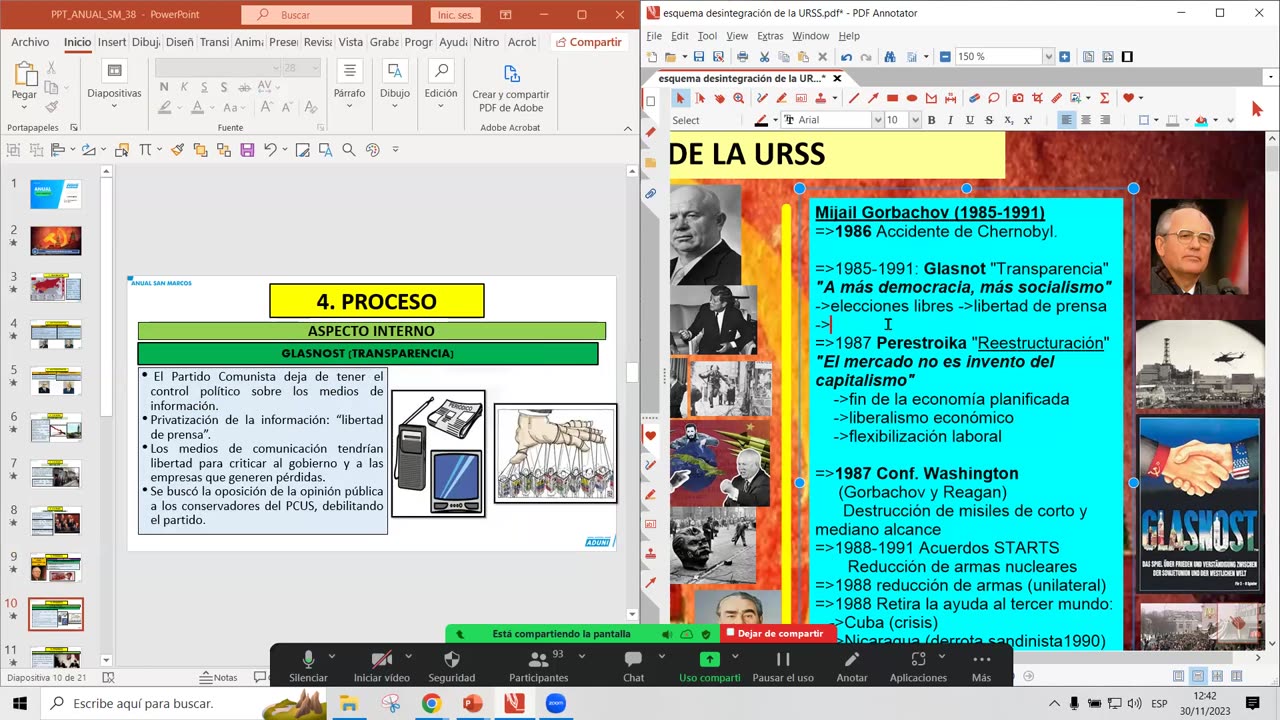Select the stamp tool in PDF Annotator
Image resolution: width=1280 pixels, height=720 pixels.
tap(821, 98)
